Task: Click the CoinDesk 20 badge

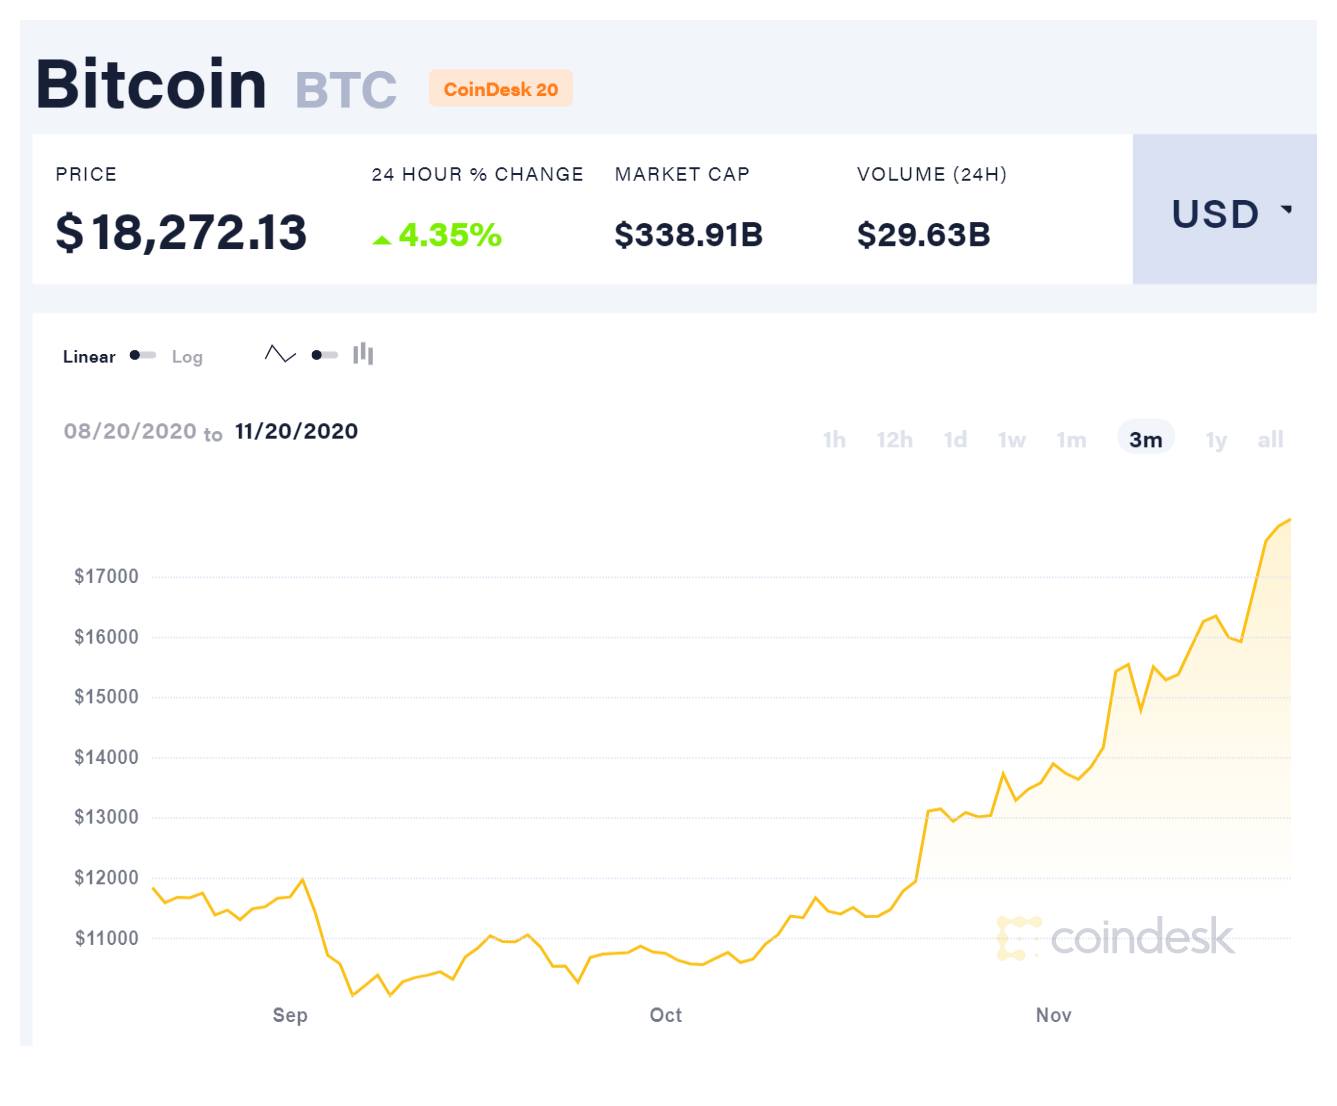Action: pos(501,89)
